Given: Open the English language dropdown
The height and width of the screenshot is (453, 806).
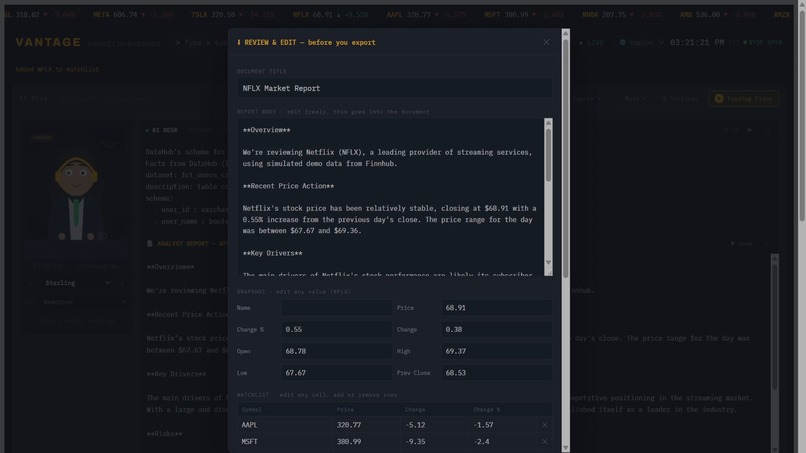Looking at the screenshot, I should pos(642,42).
